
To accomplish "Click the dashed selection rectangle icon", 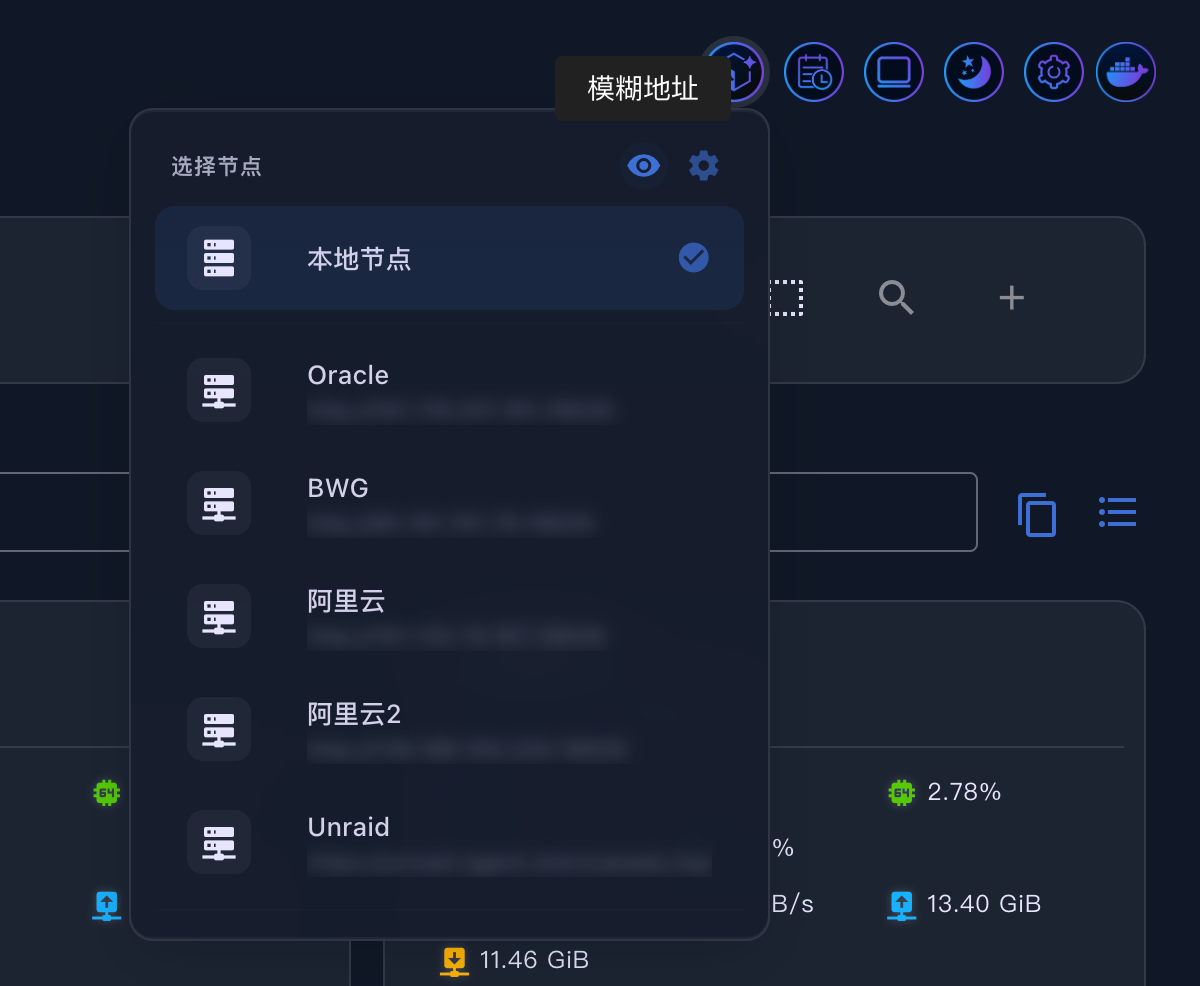I will pos(787,298).
